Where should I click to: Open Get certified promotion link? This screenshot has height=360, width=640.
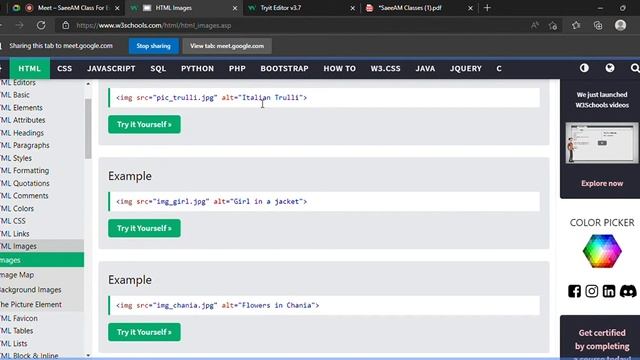click(602, 340)
